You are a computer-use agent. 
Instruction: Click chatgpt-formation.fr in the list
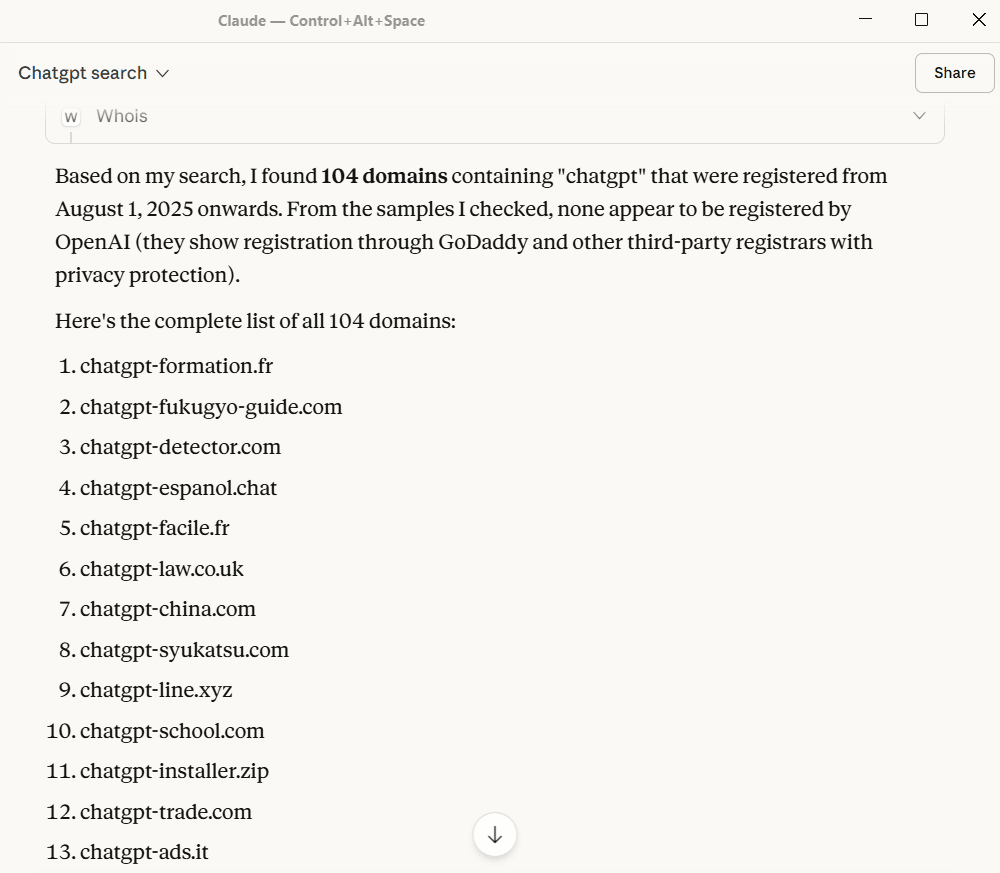click(x=176, y=366)
